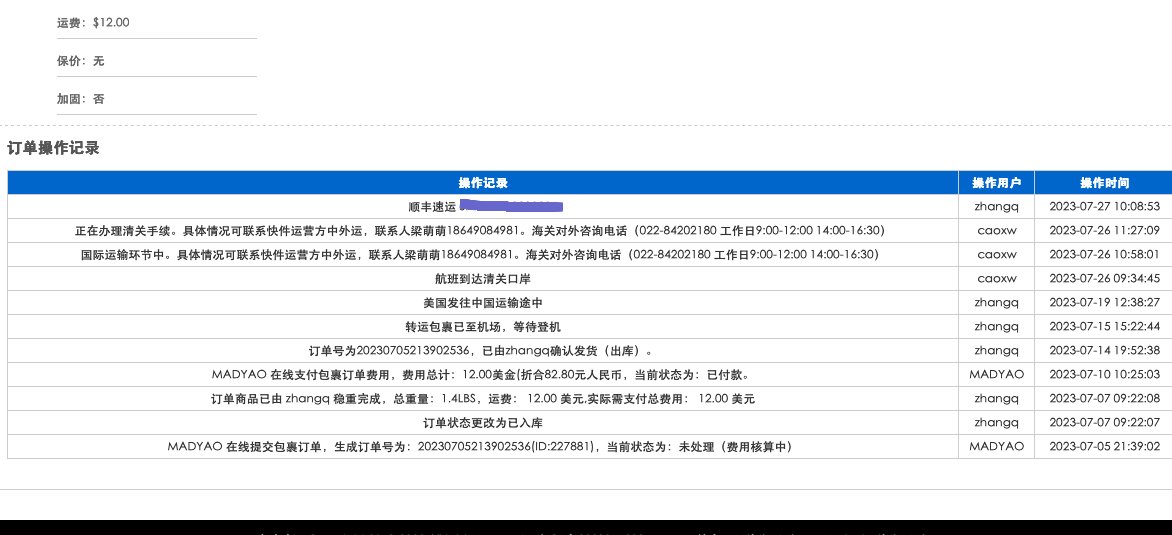The image size is (1172, 535).
Task: Select the 国际运输环节中 record text
Action: click(479, 255)
